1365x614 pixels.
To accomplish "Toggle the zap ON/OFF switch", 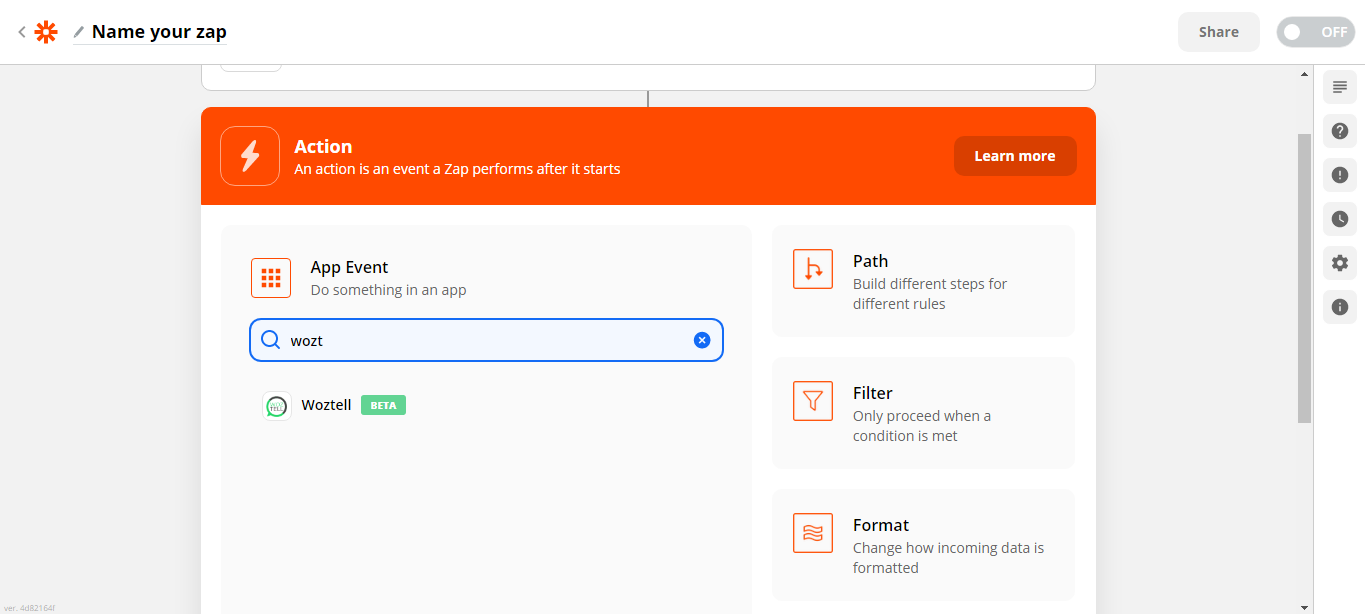I will point(1315,32).
